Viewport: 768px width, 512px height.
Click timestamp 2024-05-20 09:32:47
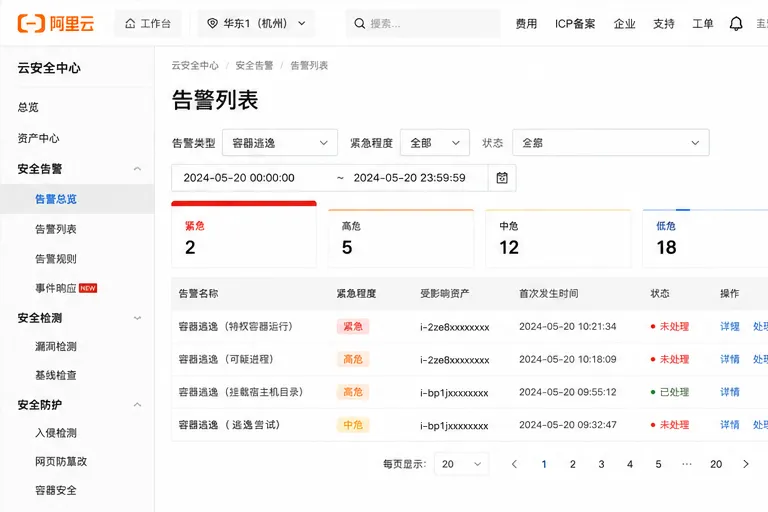568,425
